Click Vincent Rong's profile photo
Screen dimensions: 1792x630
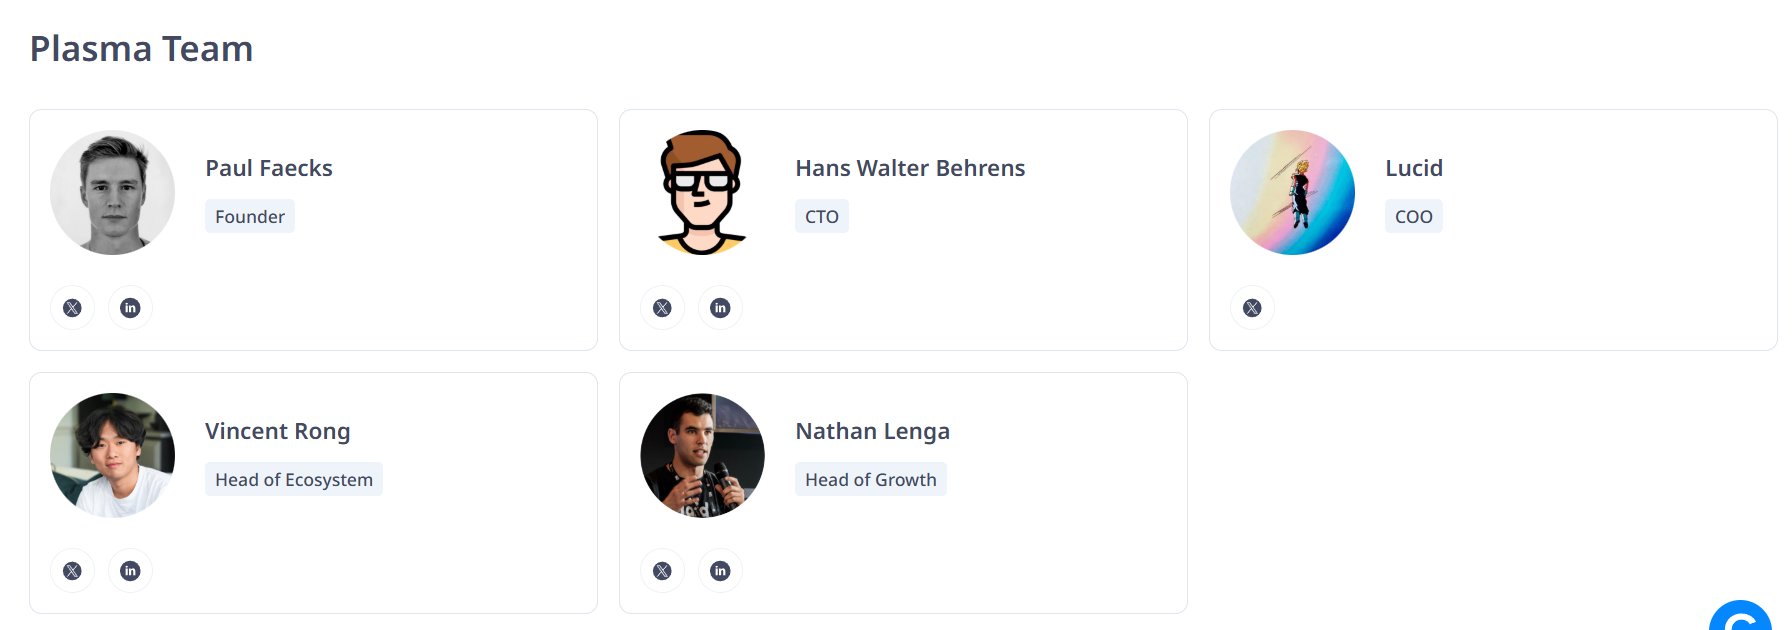pyautogui.click(x=112, y=455)
